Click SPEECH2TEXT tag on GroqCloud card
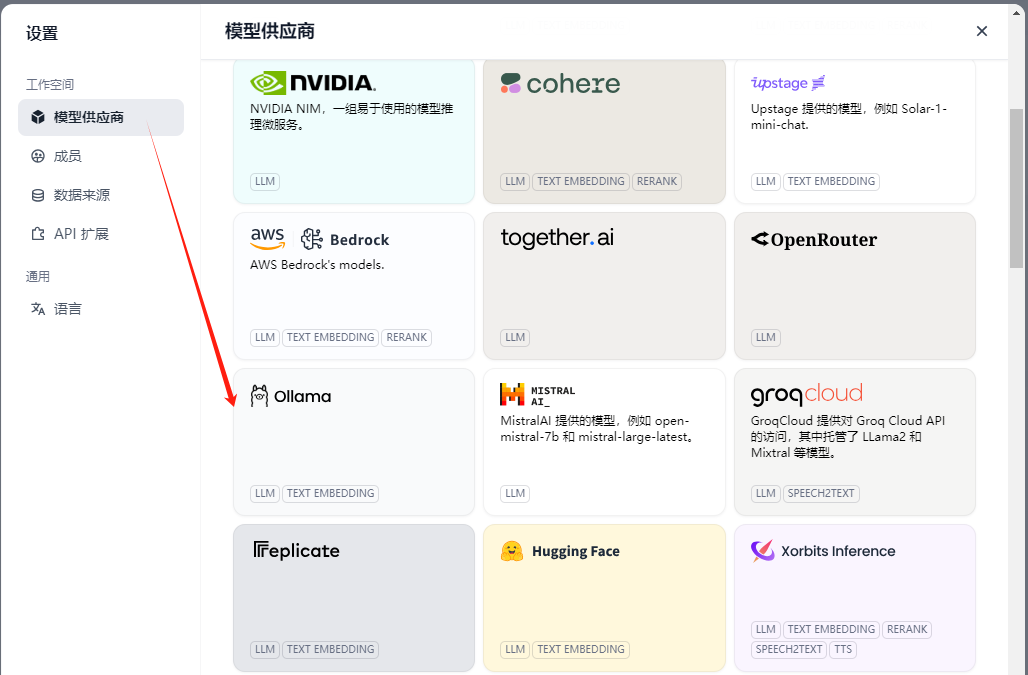The image size is (1028, 675). click(821, 493)
